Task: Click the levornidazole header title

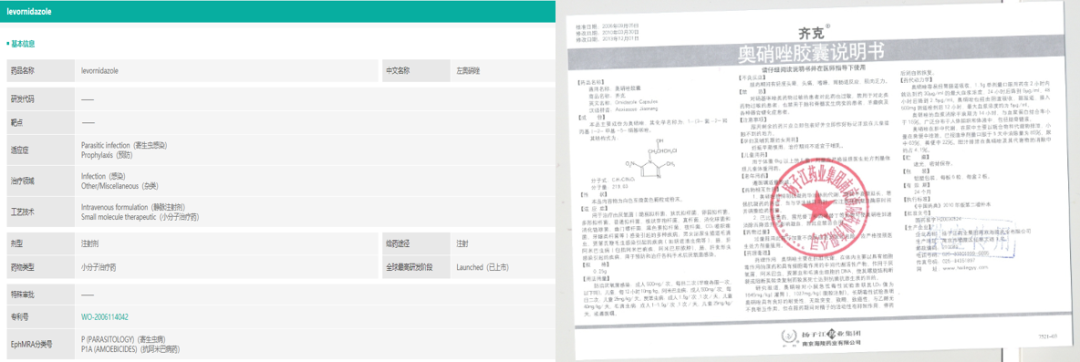Action: [28, 12]
